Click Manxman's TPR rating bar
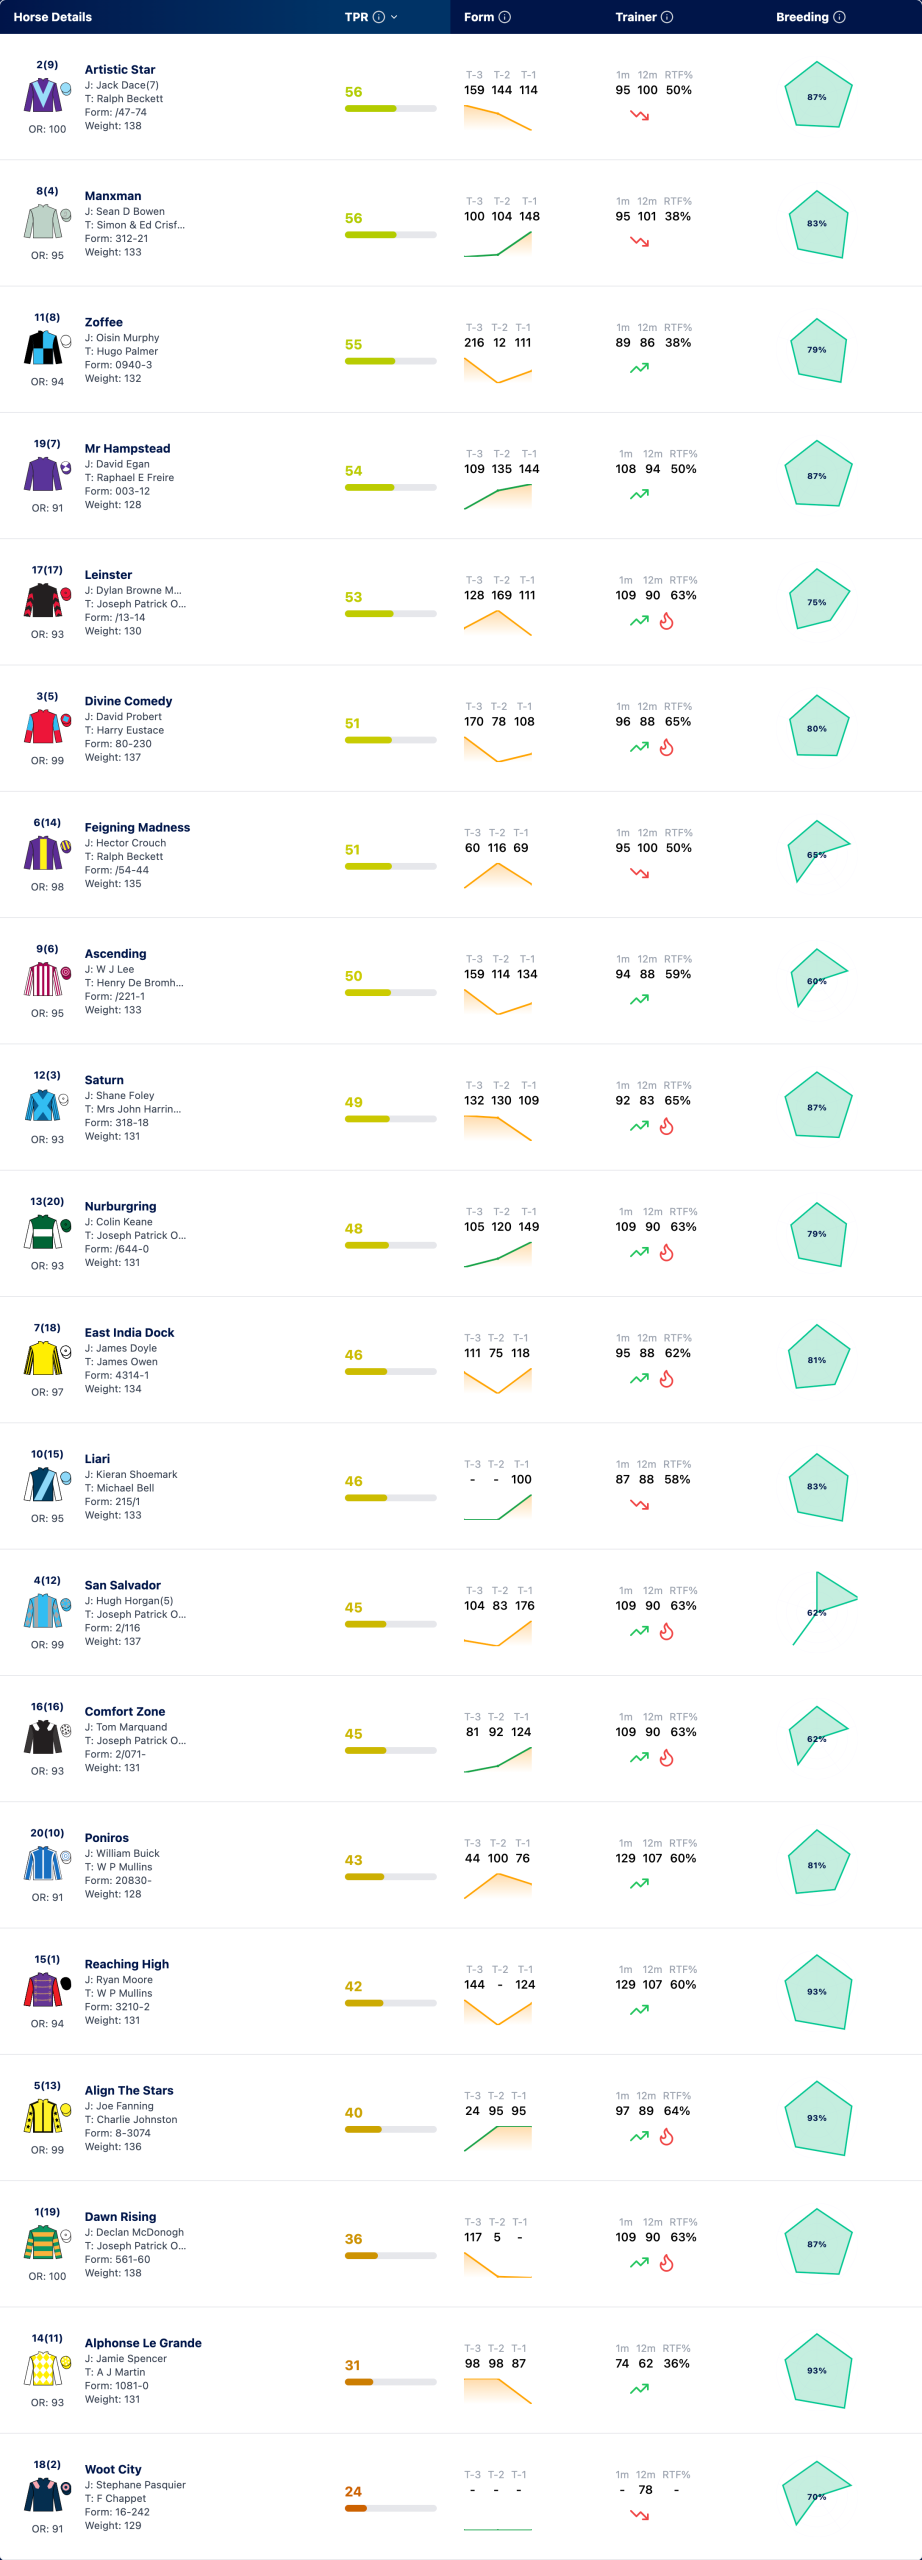The width and height of the screenshot is (922, 2560). pos(391,235)
